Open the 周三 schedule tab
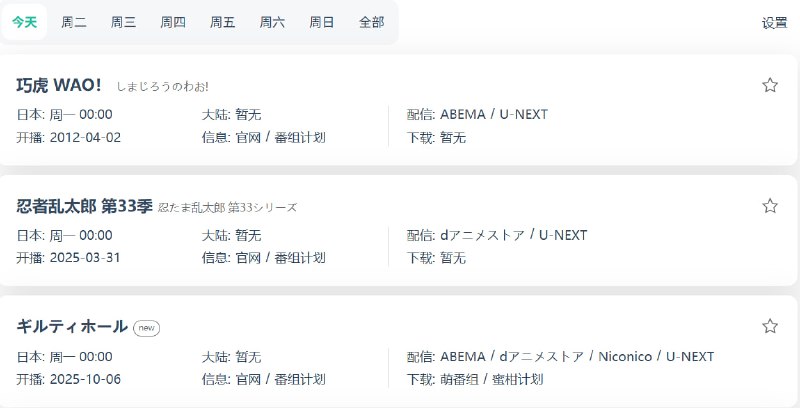Screen dimensions: 800x408 click(123, 22)
